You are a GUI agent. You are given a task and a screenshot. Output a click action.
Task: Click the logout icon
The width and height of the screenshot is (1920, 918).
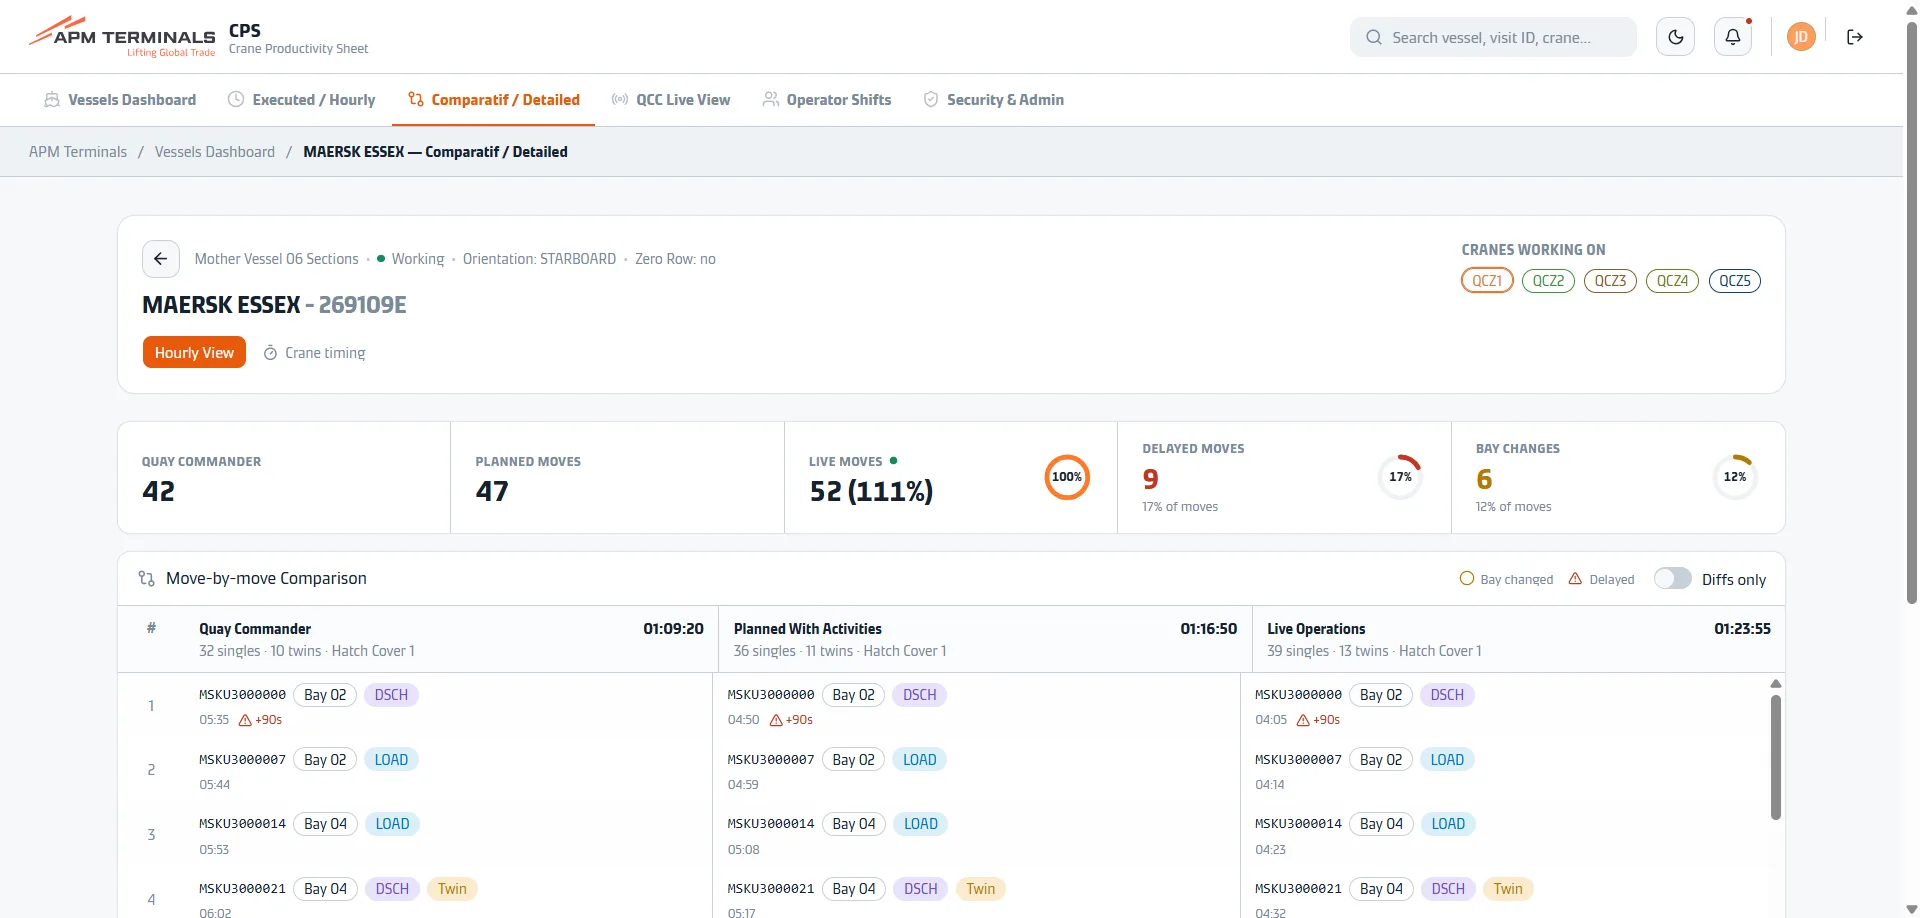[1855, 37]
